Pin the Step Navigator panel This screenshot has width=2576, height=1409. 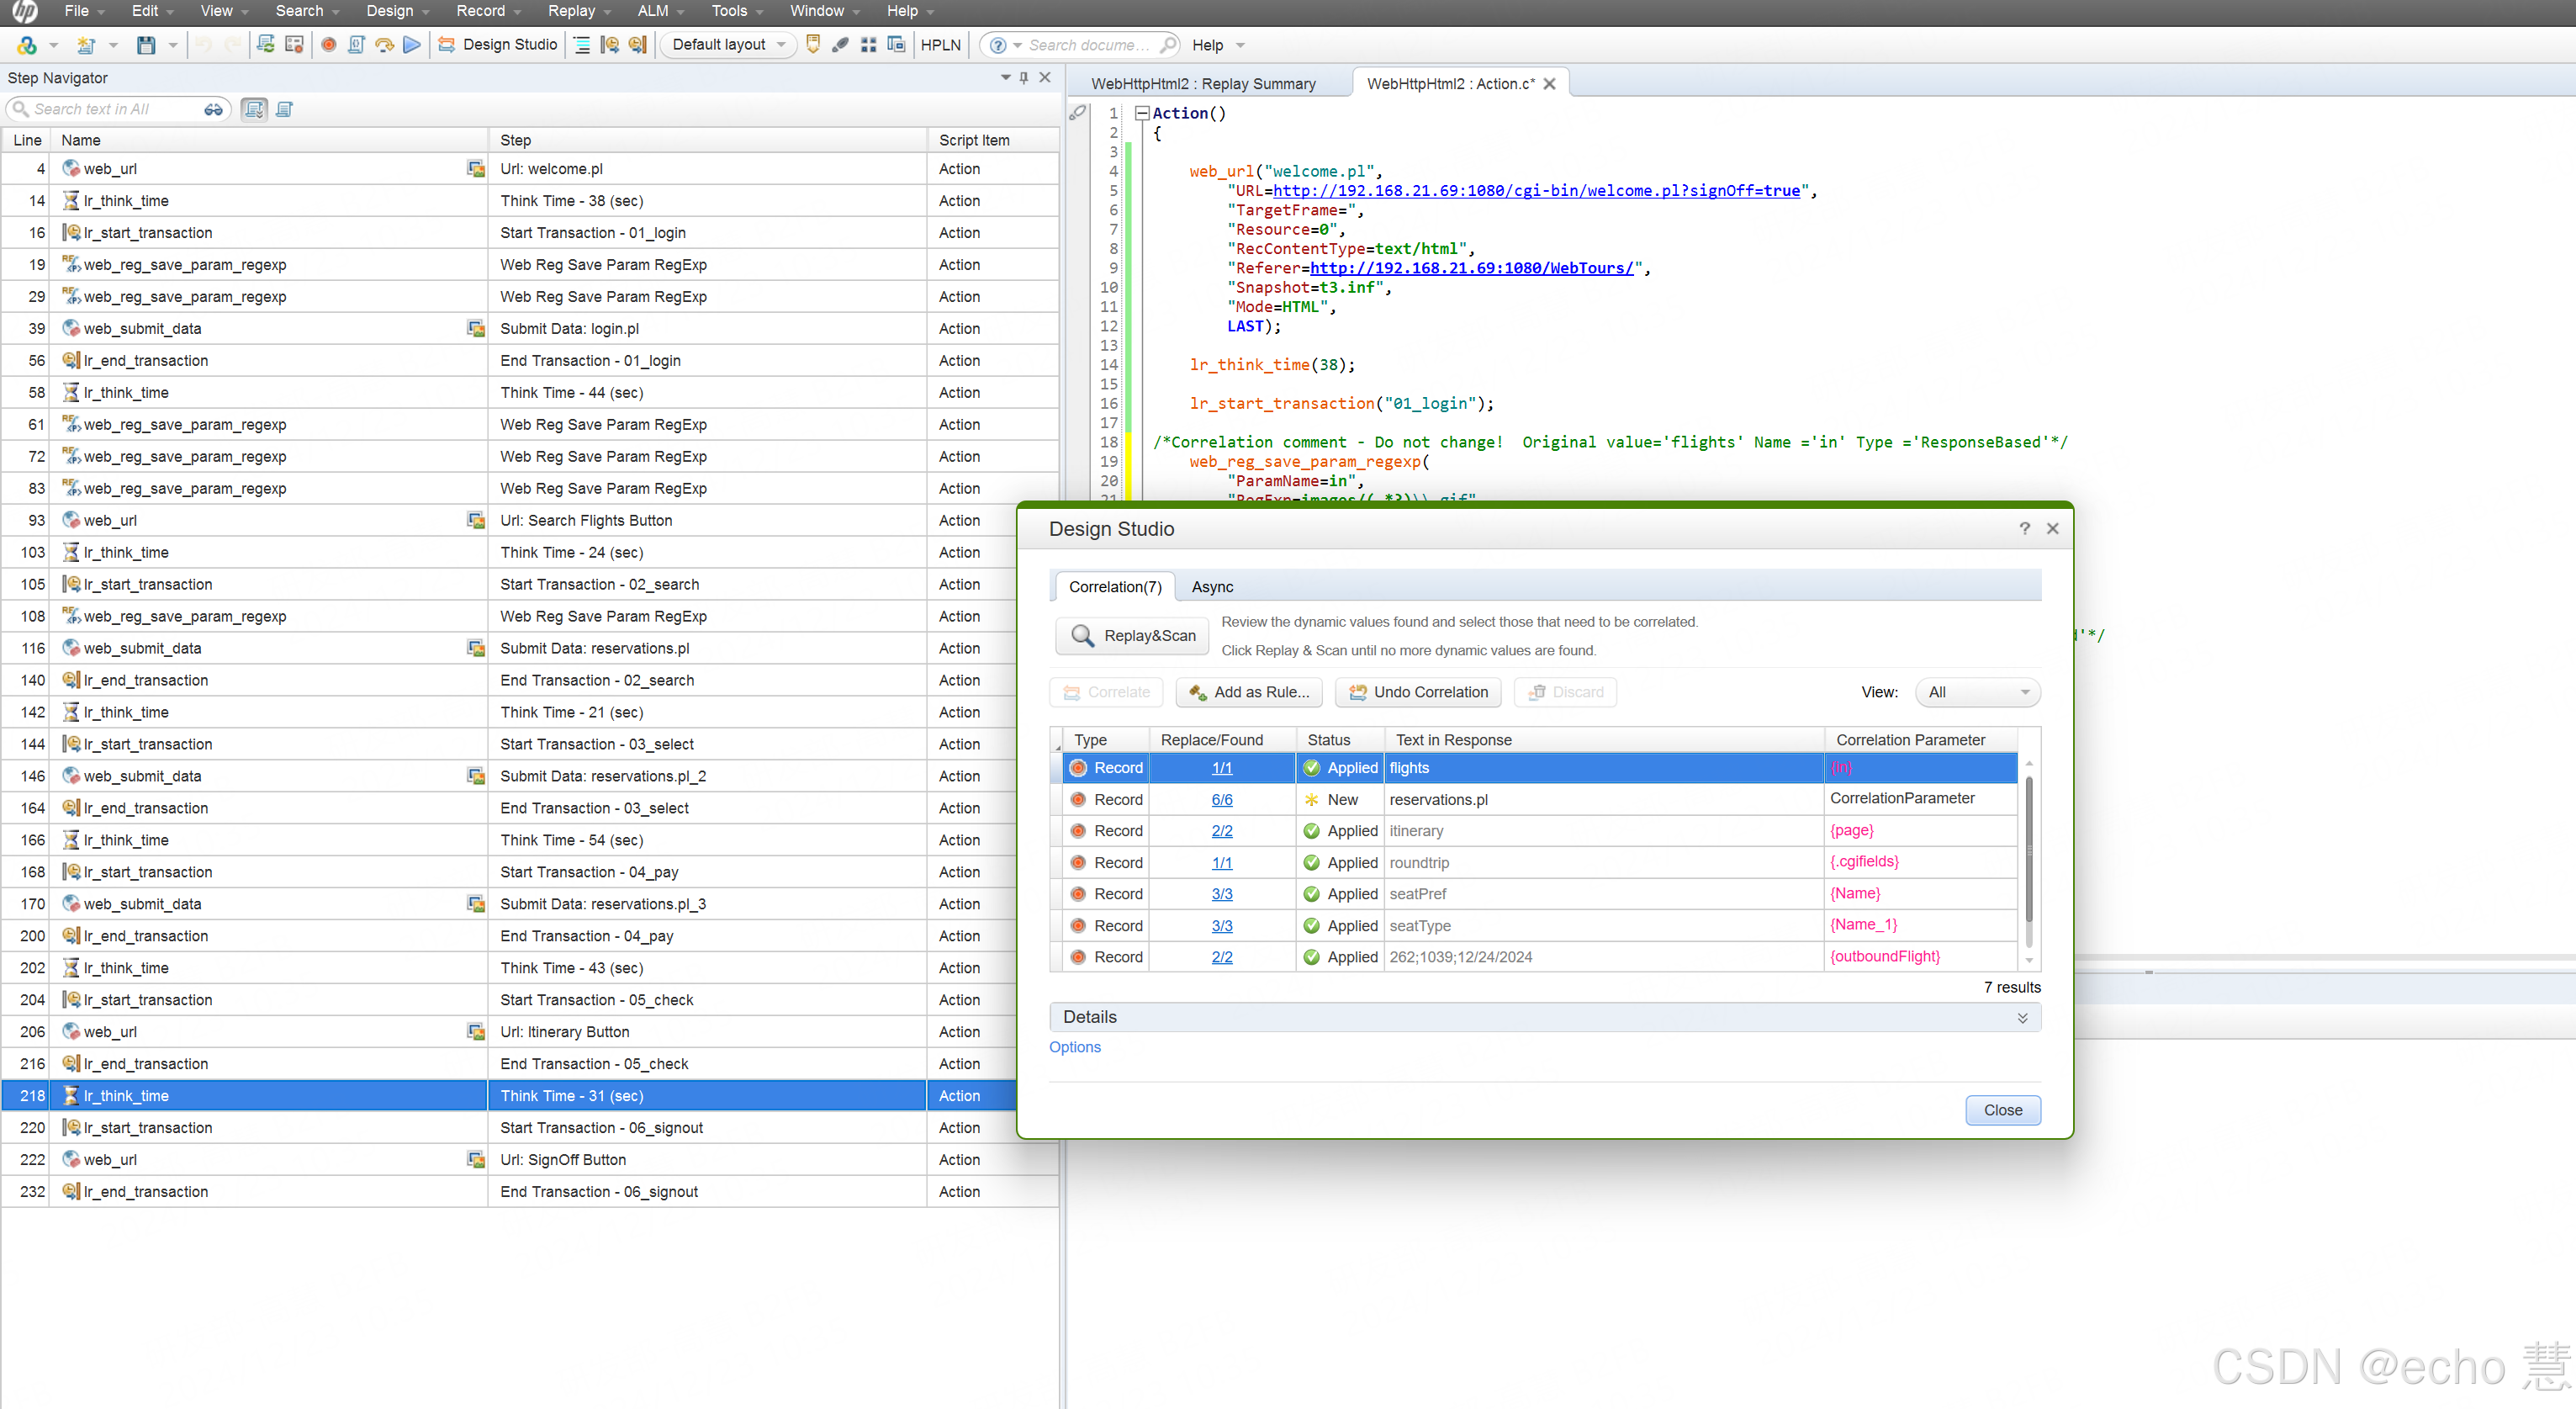click(x=1024, y=78)
